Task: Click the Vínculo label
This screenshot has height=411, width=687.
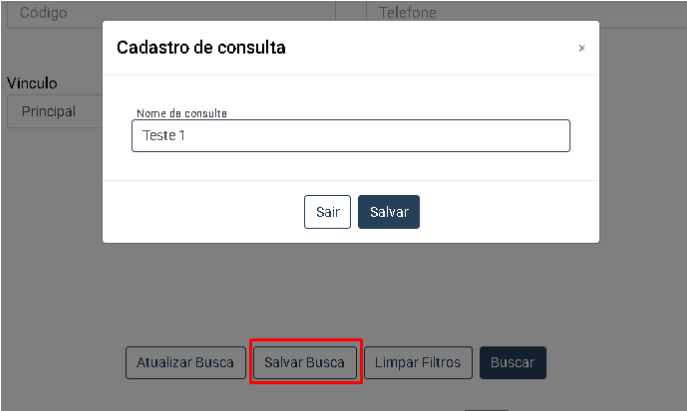Action: pyautogui.click(x=32, y=83)
